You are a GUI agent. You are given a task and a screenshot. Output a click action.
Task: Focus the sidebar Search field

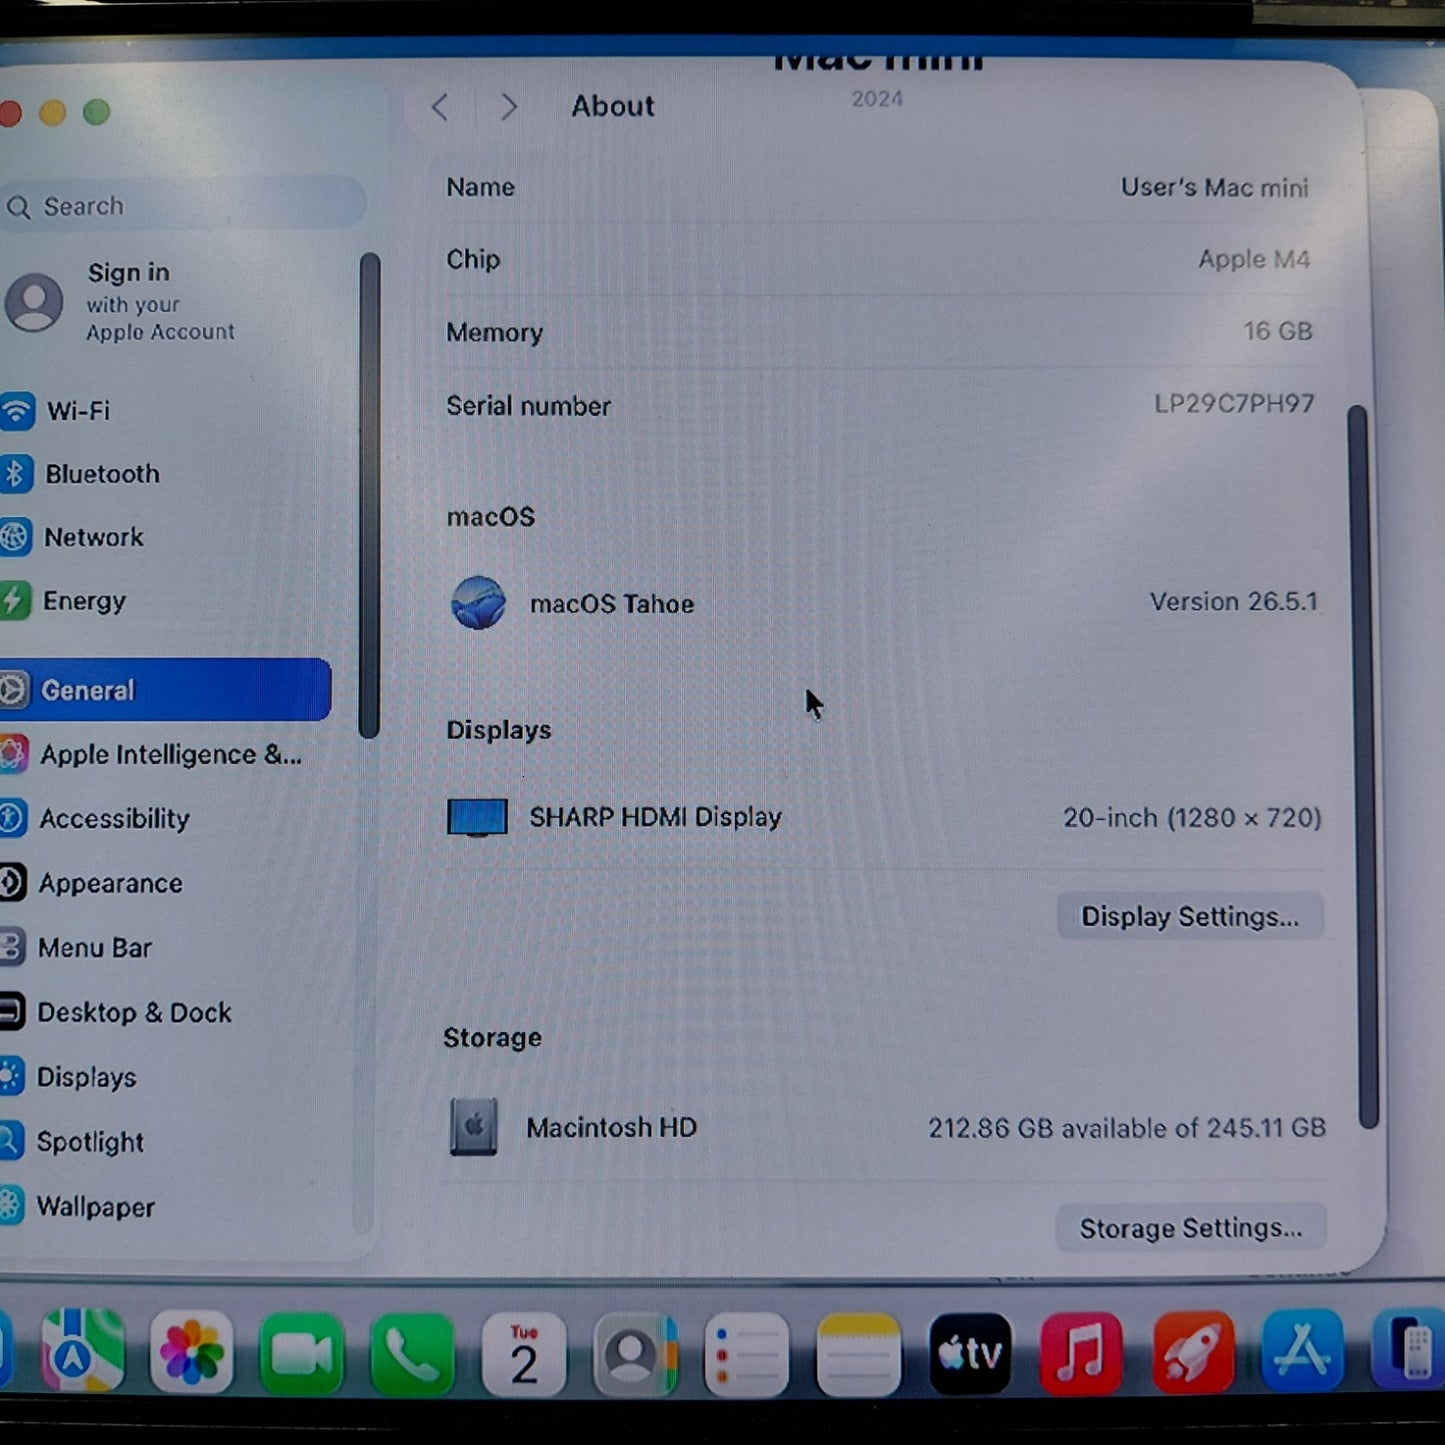point(182,206)
